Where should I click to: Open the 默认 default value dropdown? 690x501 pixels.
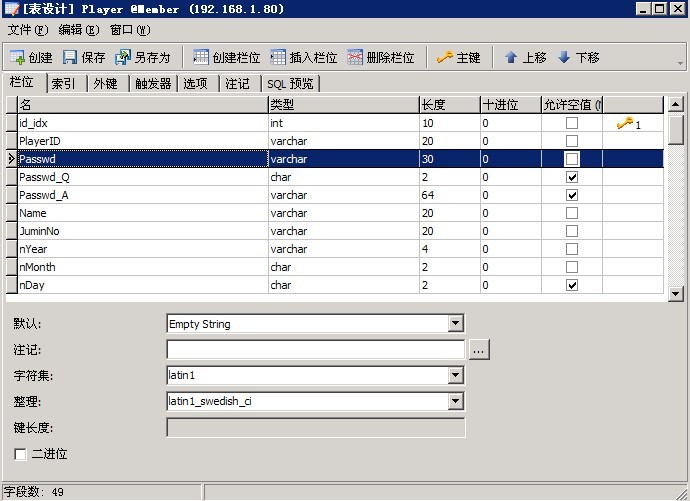[456, 324]
